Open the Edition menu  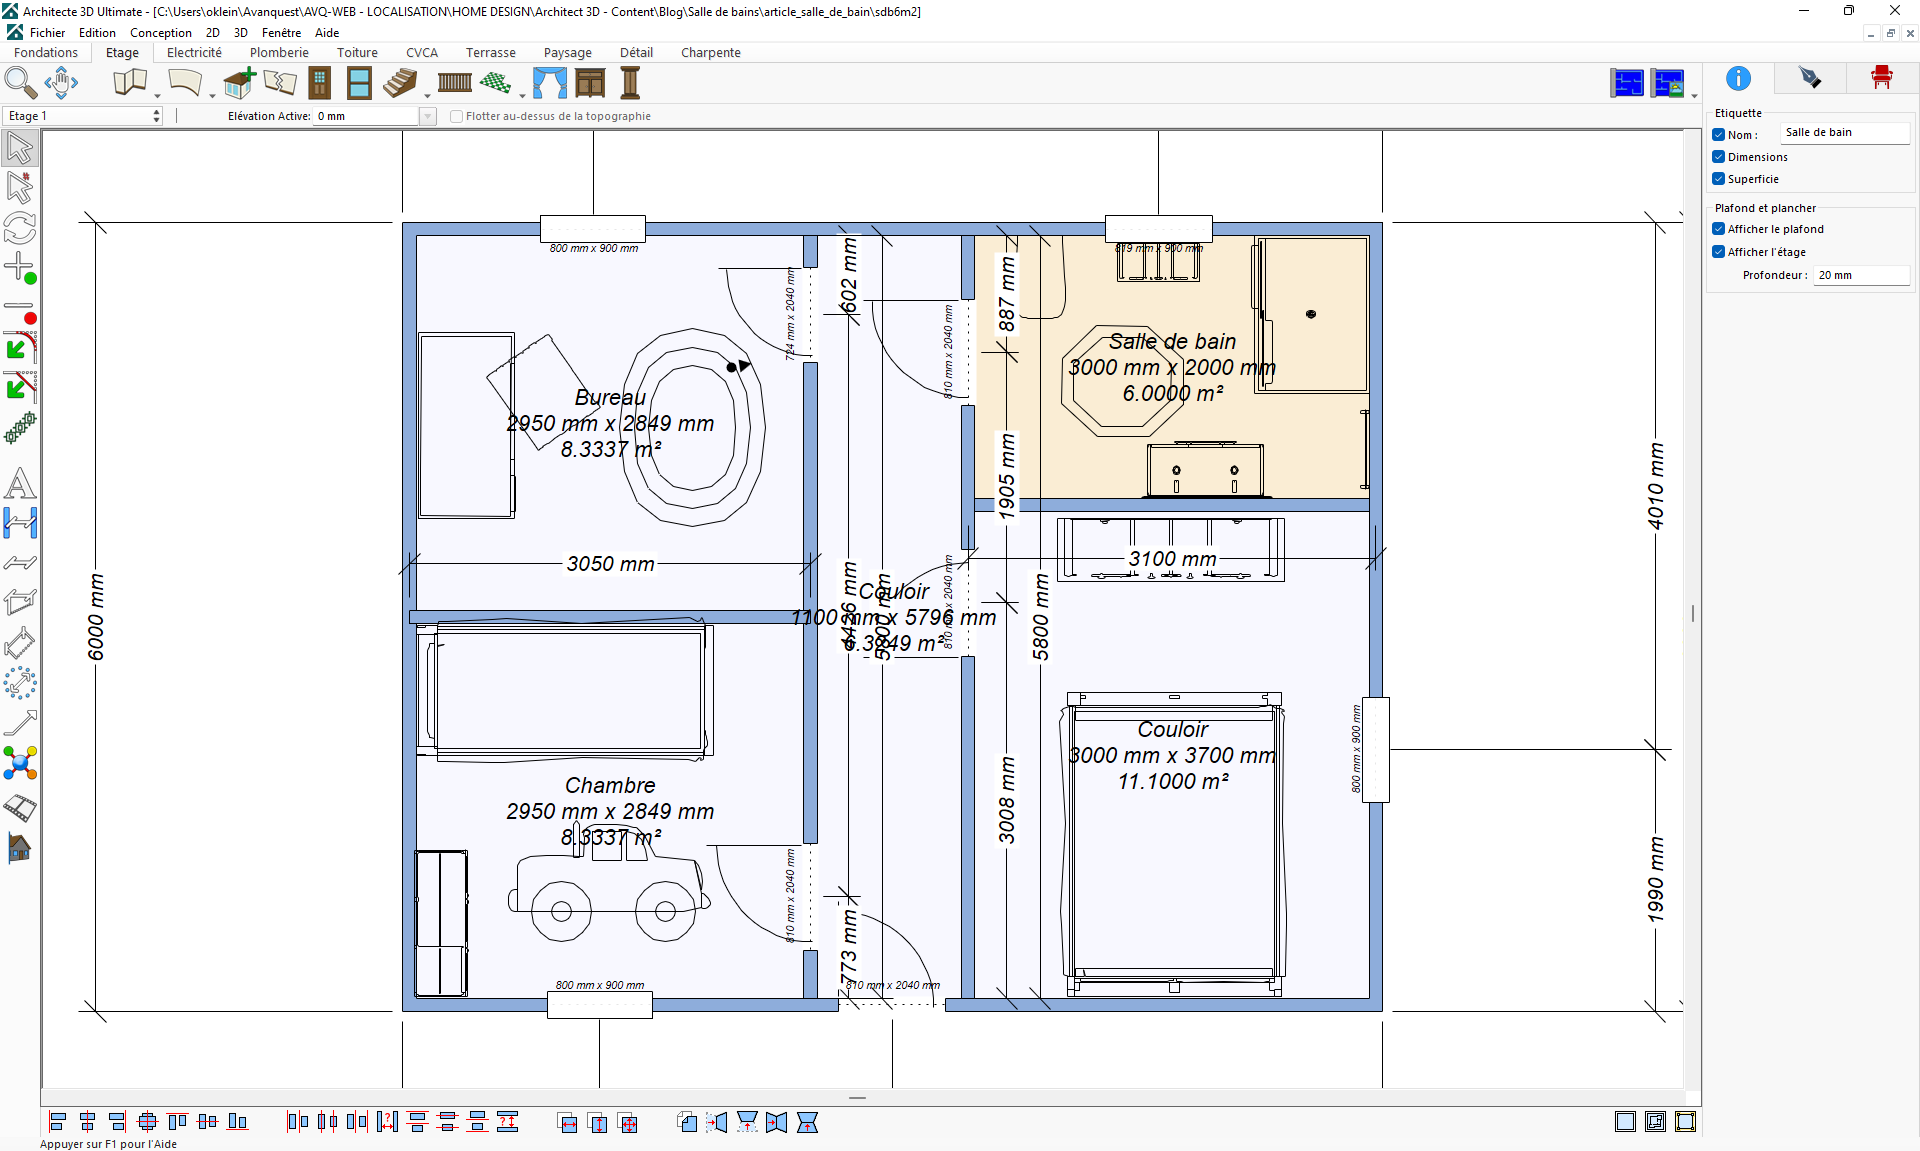[97, 33]
